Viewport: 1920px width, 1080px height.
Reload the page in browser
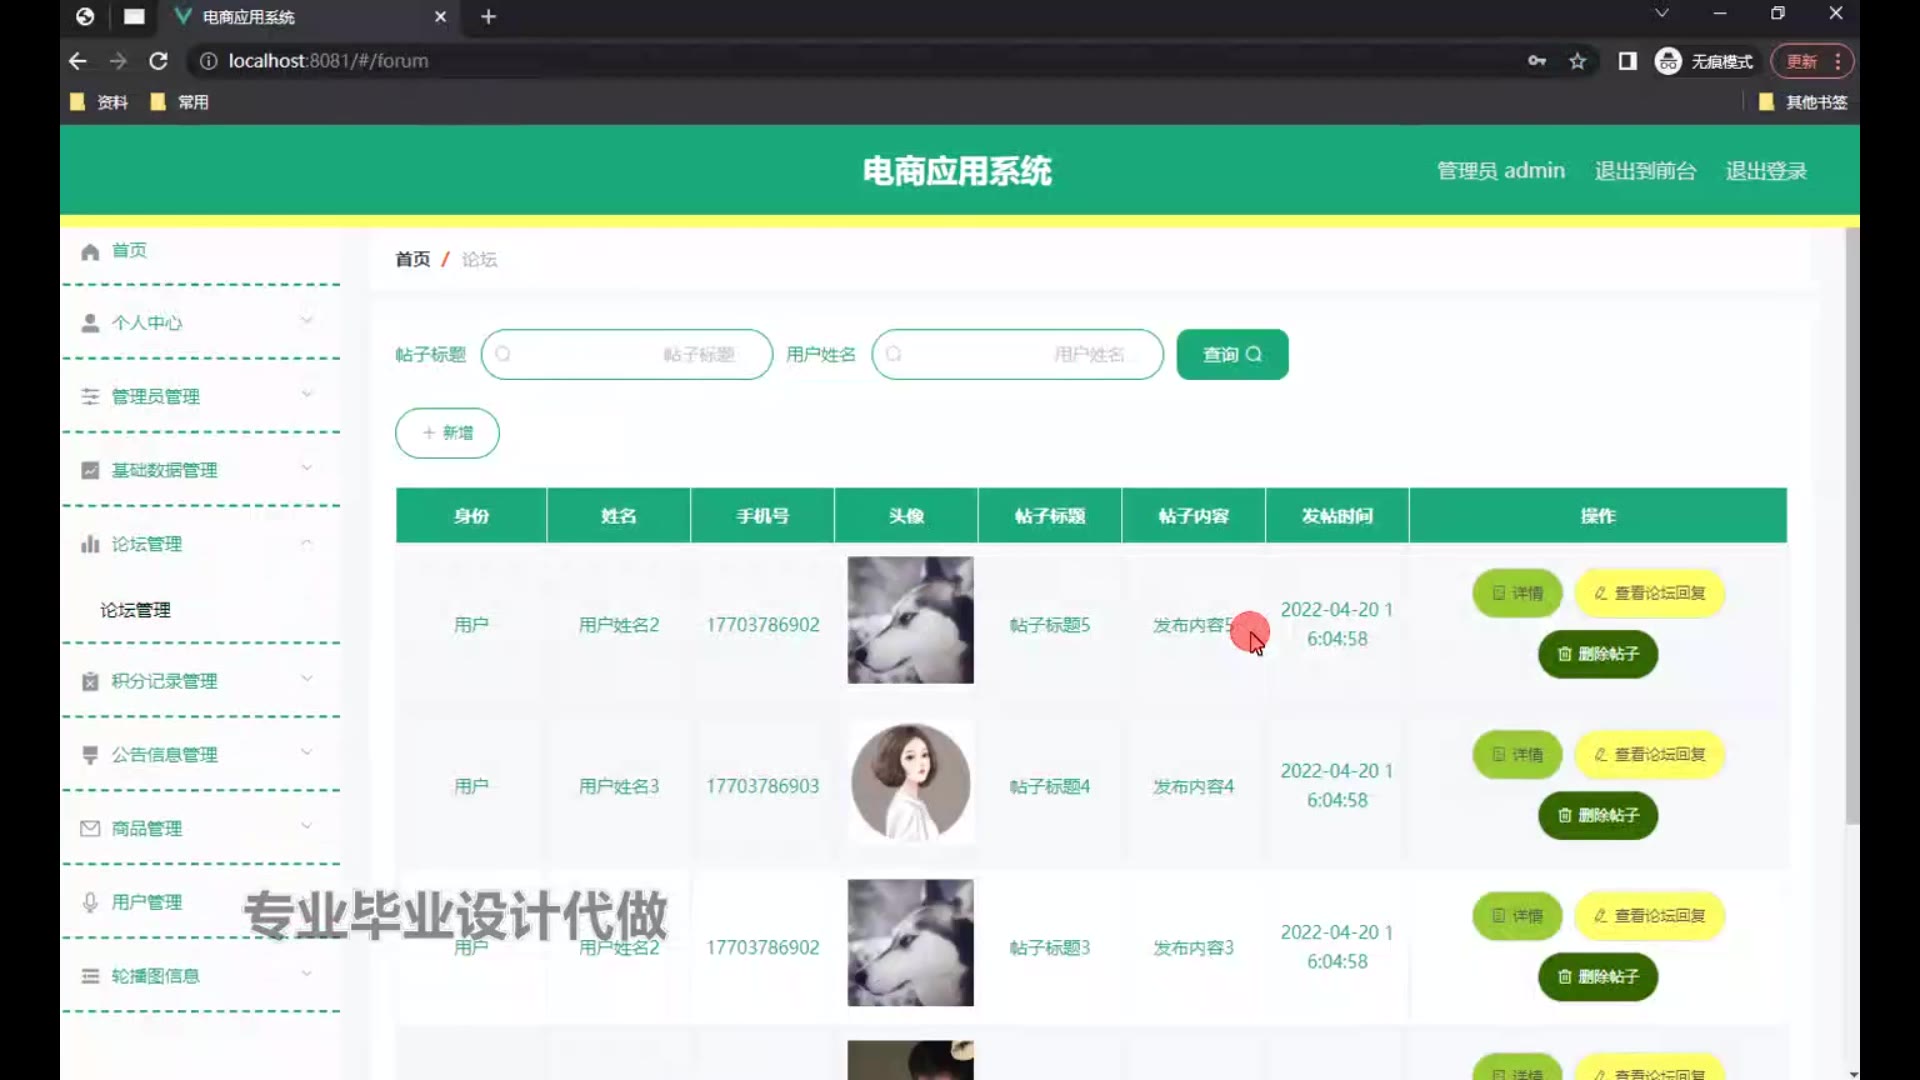point(158,61)
